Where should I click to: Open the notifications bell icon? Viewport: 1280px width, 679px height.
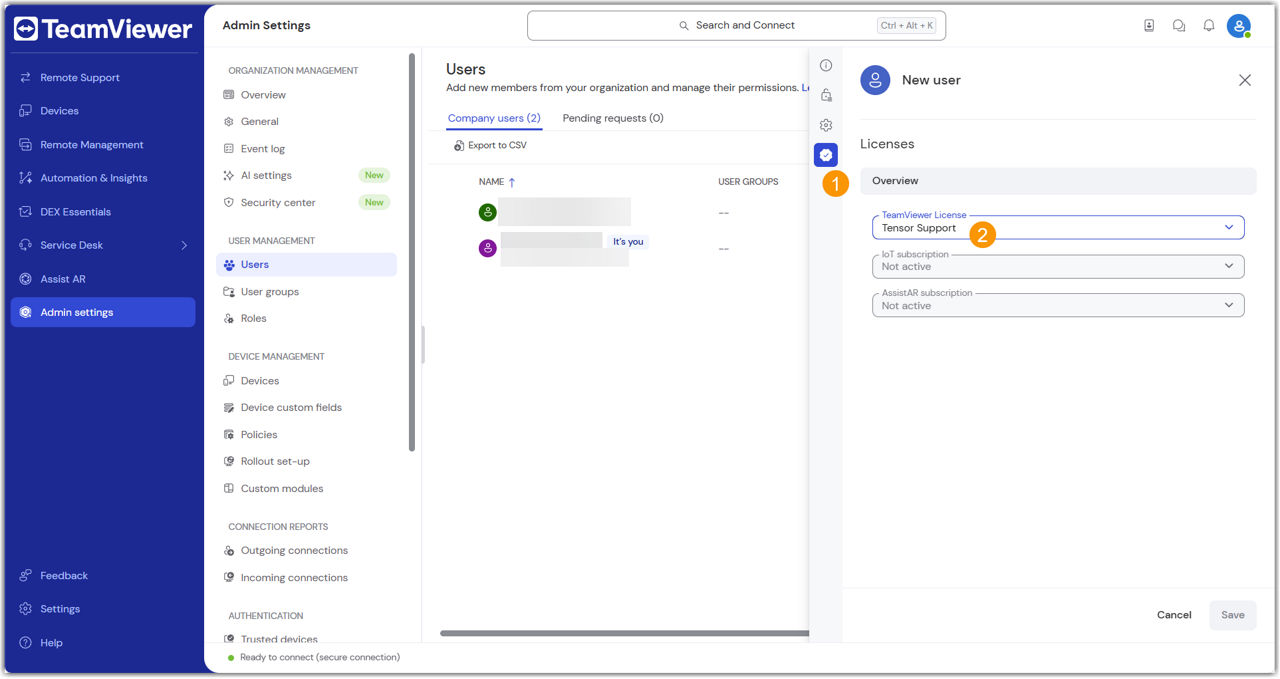click(1208, 26)
